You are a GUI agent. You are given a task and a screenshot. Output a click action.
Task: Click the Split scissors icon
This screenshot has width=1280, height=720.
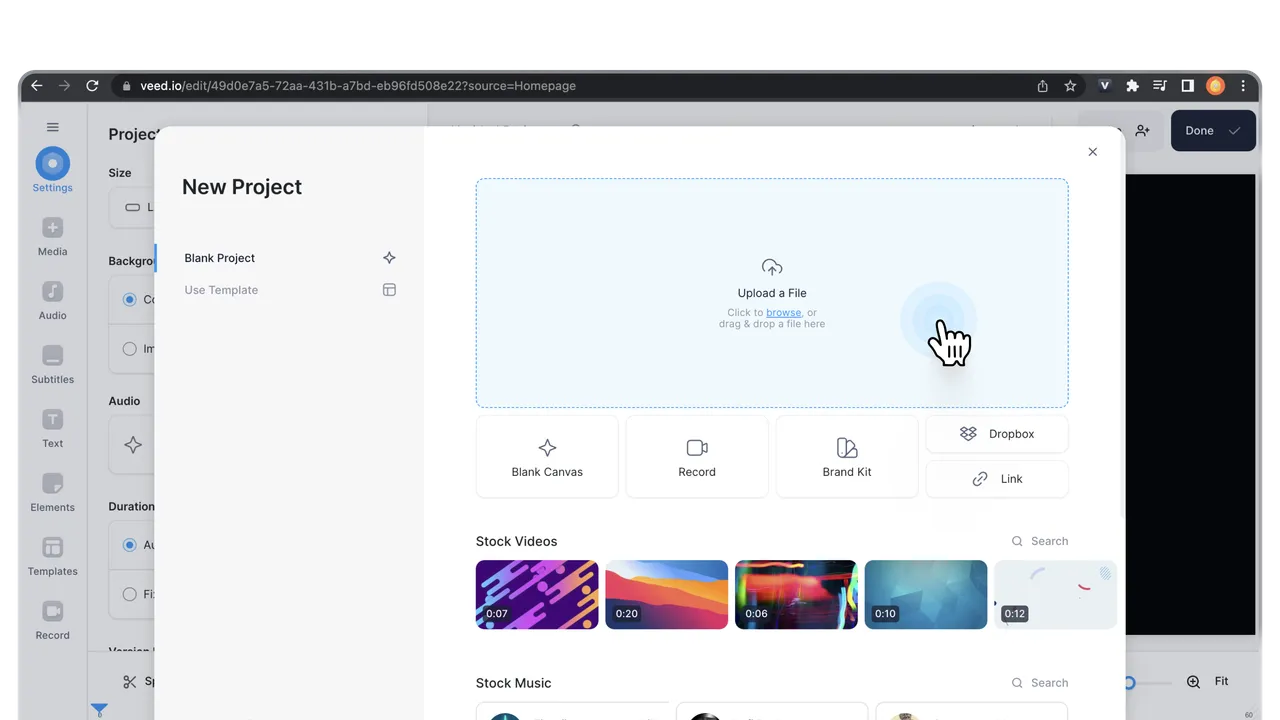[x=130, y=682]
